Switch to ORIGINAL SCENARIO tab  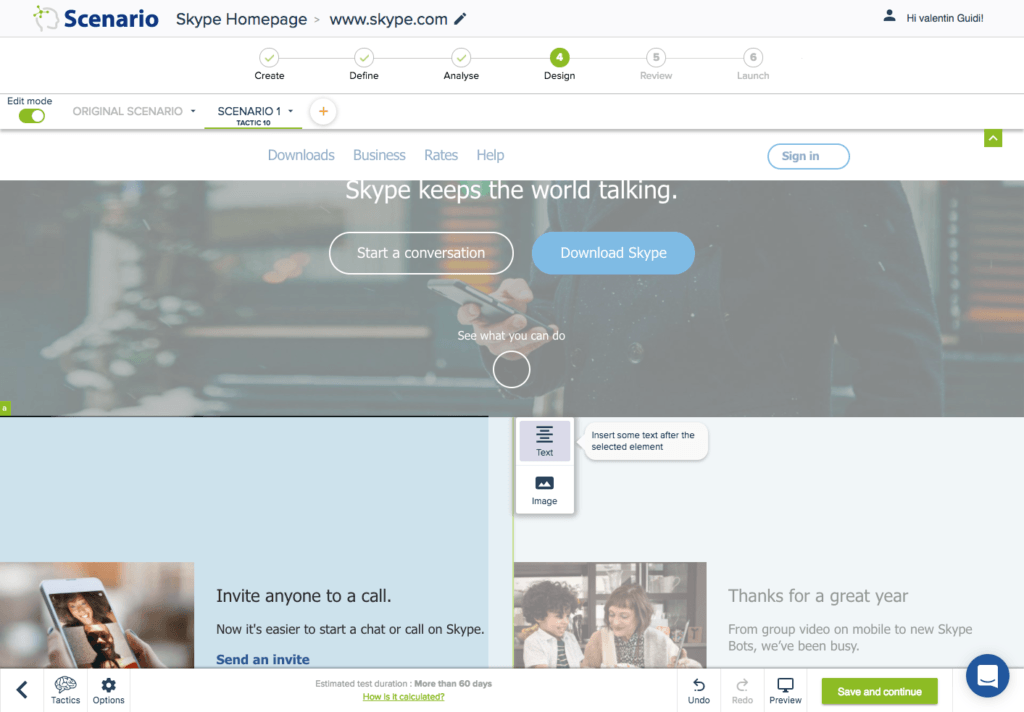(x=127, y=111)
